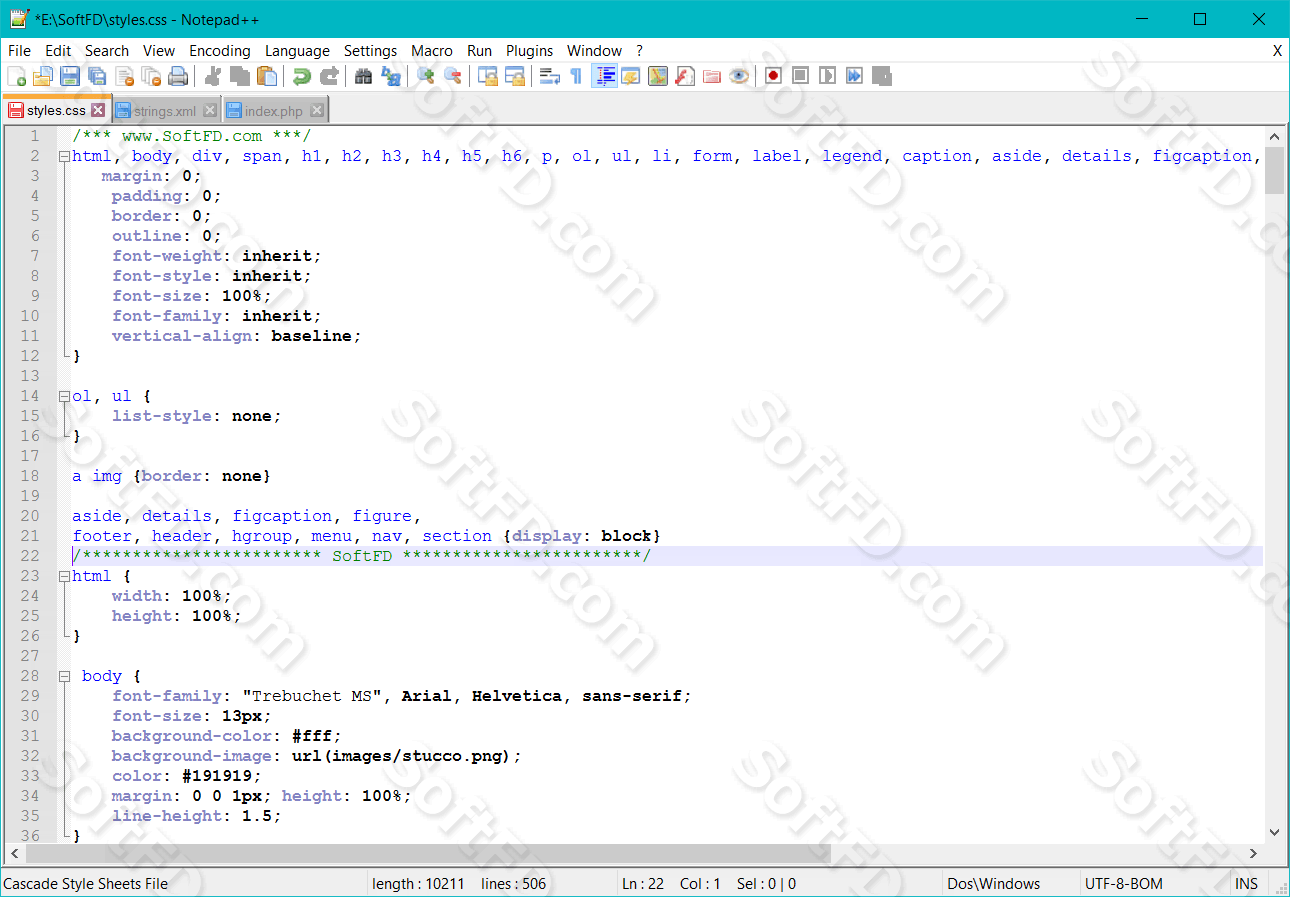
Task: Open the Search menu
Action: click(107, 51)
